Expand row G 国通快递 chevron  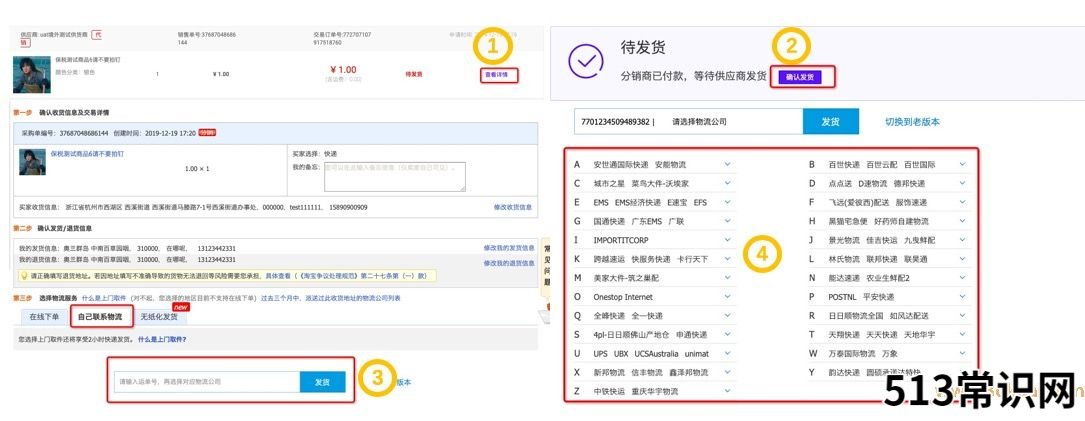tap(727, 221)
